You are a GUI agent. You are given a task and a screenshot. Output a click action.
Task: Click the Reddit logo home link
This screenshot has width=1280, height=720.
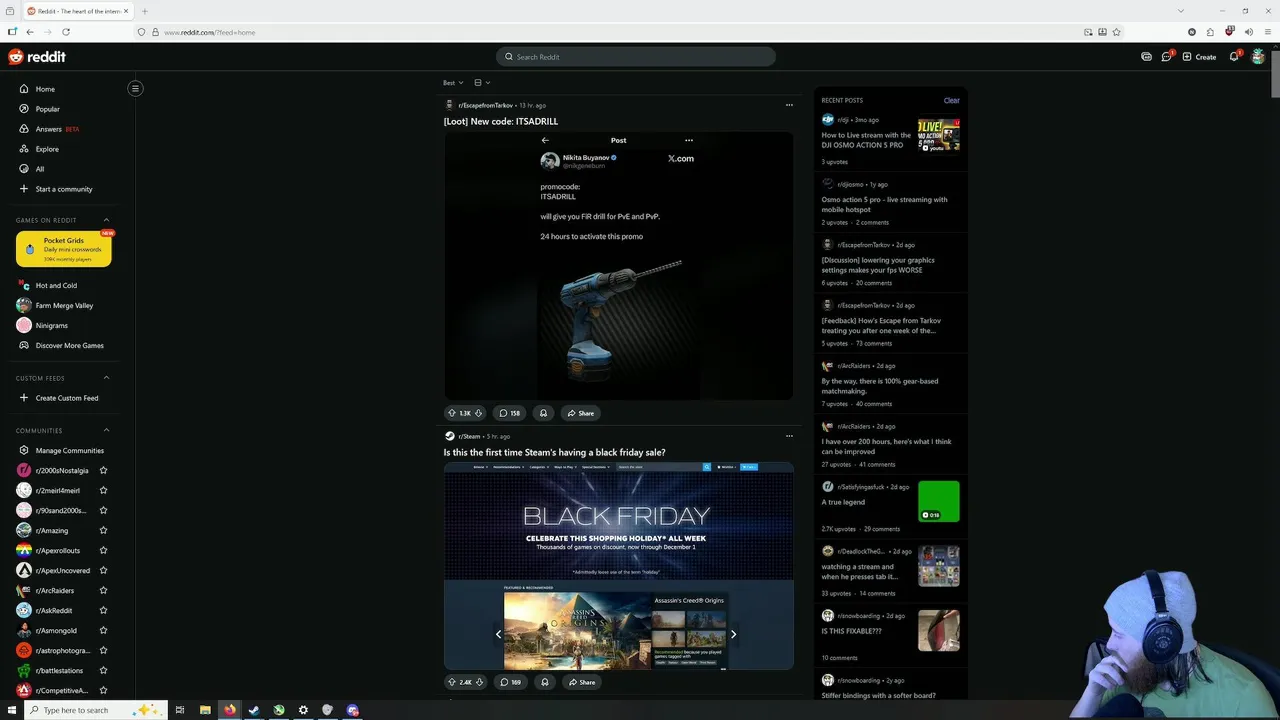point(37,57)
